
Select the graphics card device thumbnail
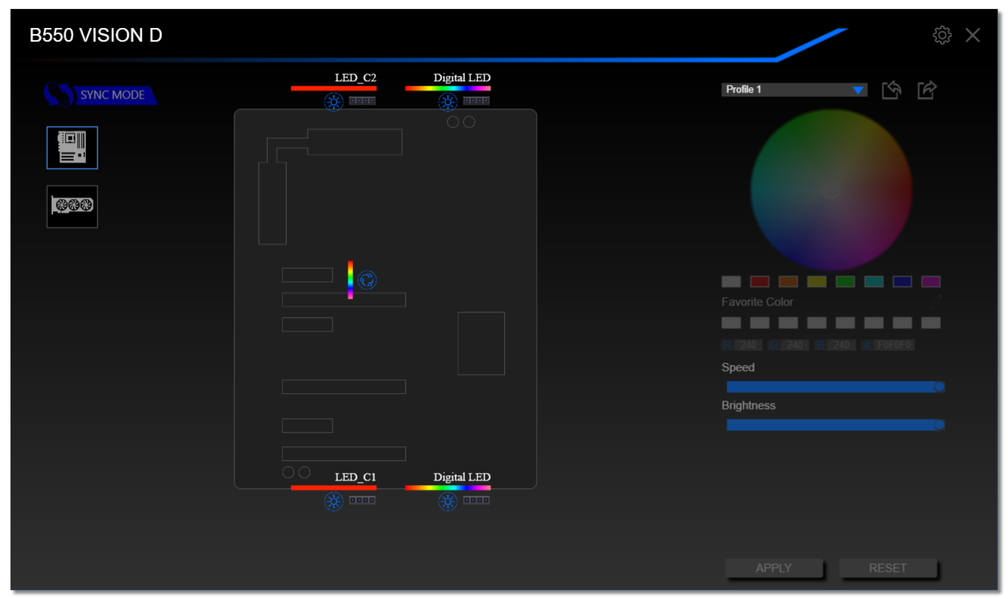pyautogui.click(x=72, y=206)
